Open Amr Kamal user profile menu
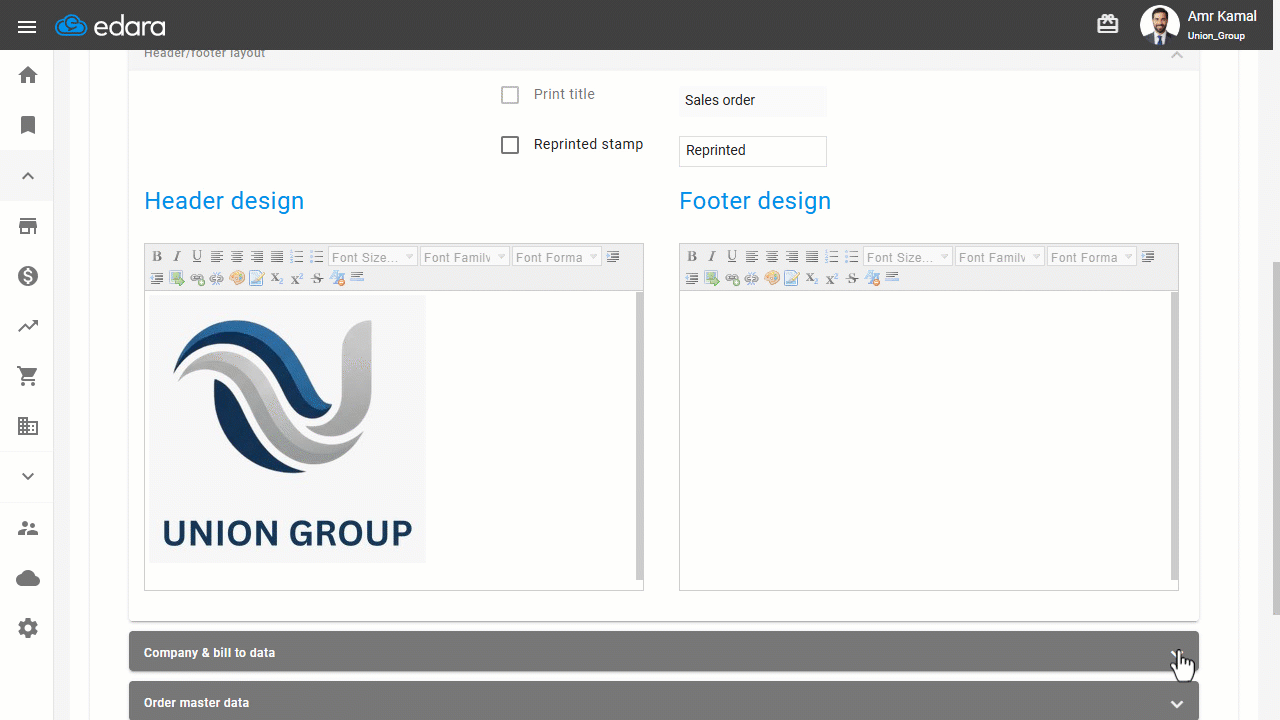The image size is (1280, 720). (1199, 25)
